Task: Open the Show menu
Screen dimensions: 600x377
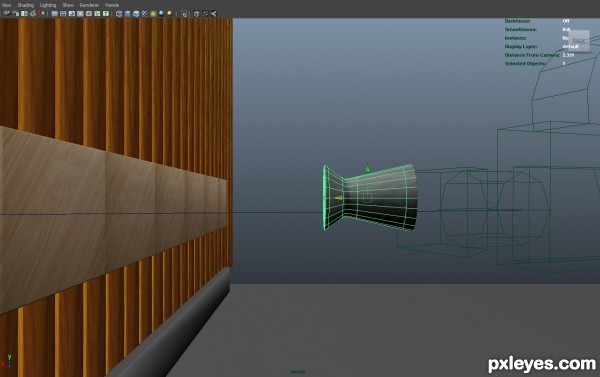Action: coord(68,5)
